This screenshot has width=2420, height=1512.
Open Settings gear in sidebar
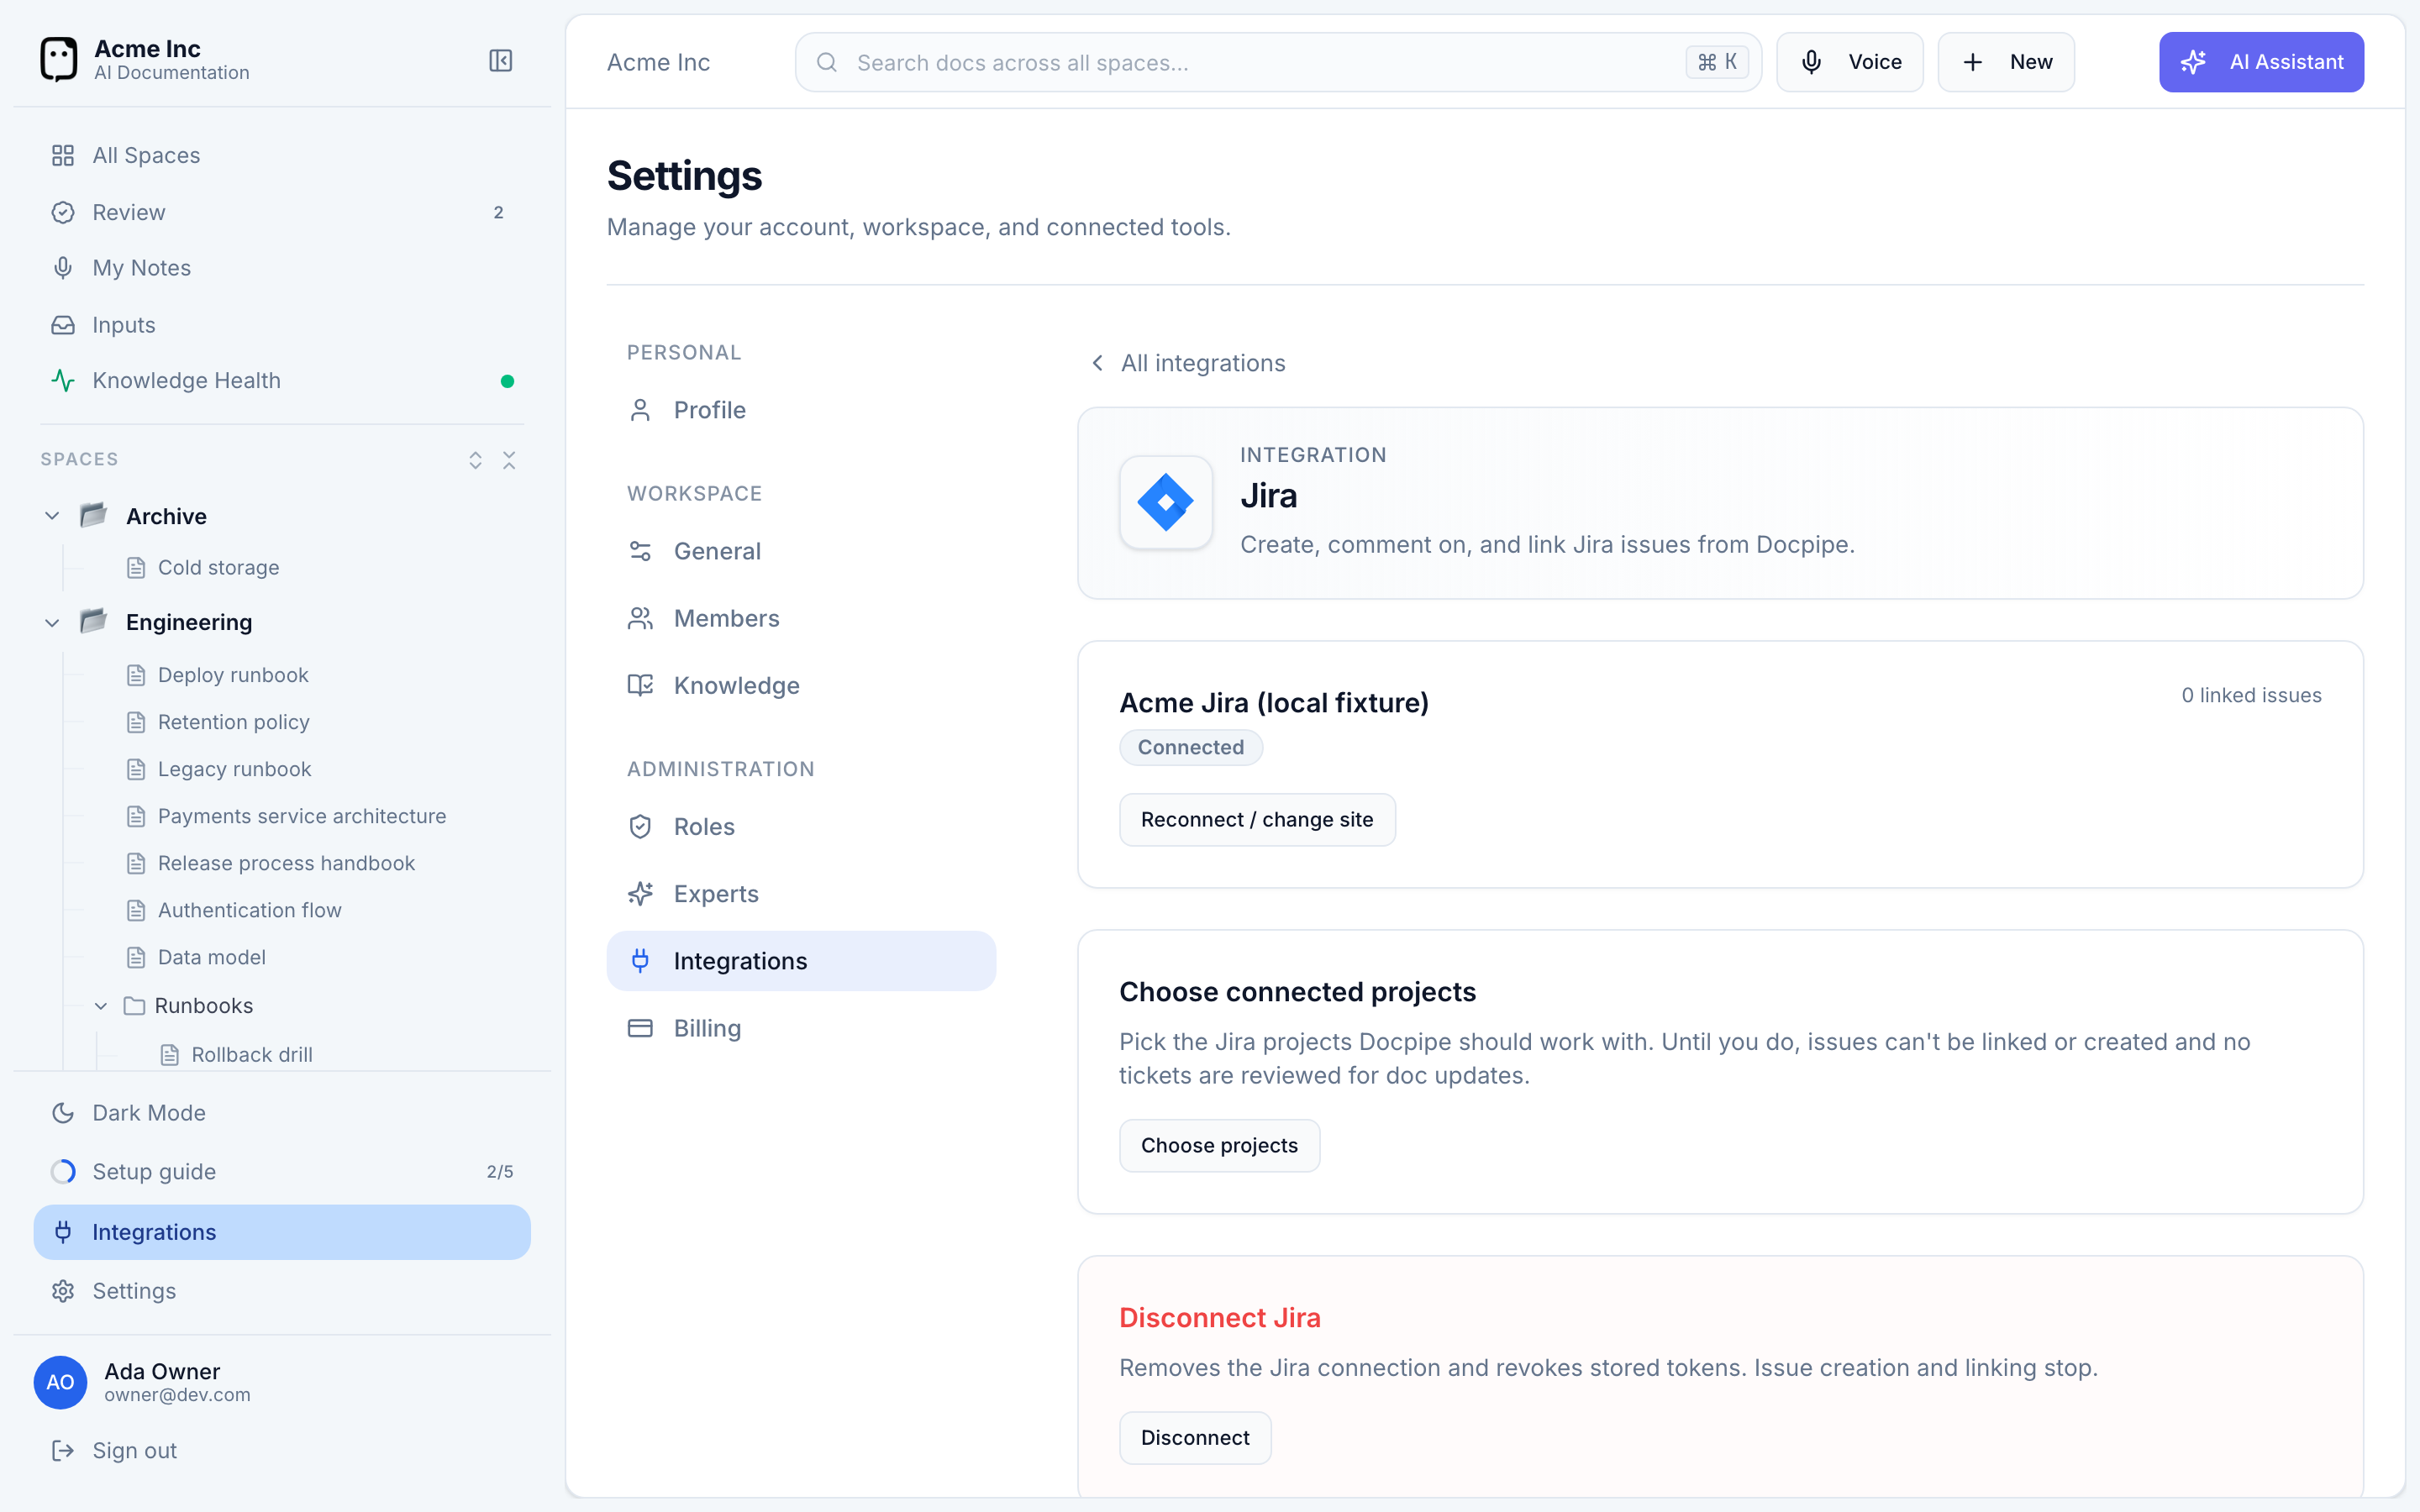click(63, 1291)
